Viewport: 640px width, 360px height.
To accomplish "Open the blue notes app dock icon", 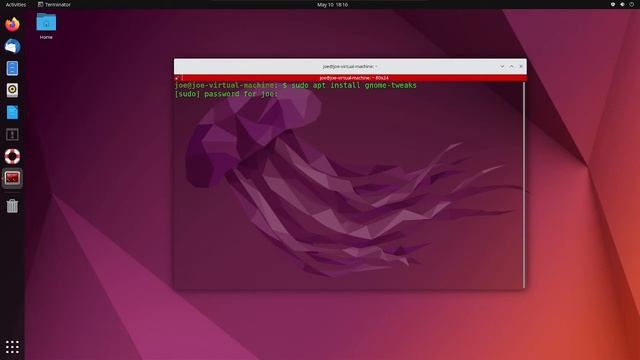I will click(x=12, y=68).
